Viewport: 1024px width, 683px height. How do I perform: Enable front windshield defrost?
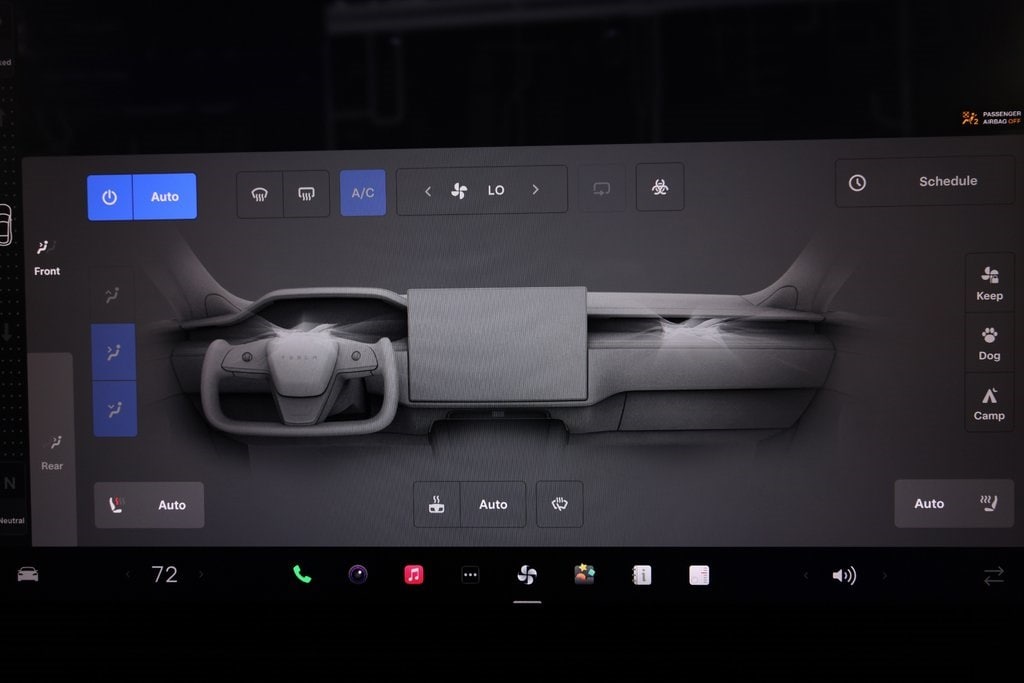click(x=260, y=194)
